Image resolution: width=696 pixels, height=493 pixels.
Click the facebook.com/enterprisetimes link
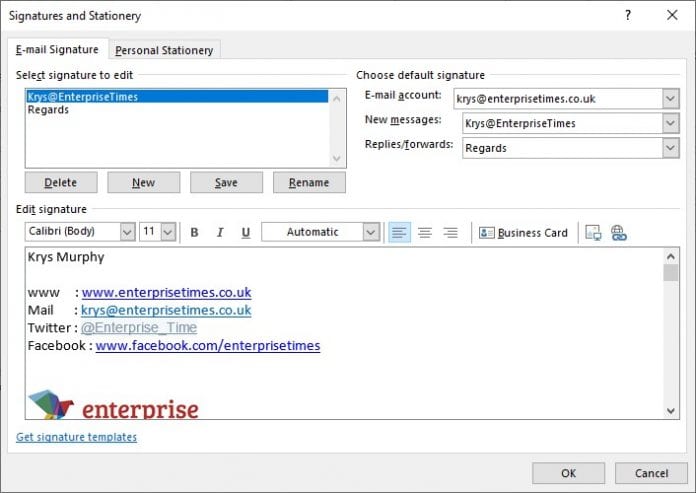click(x=208, y=345)
